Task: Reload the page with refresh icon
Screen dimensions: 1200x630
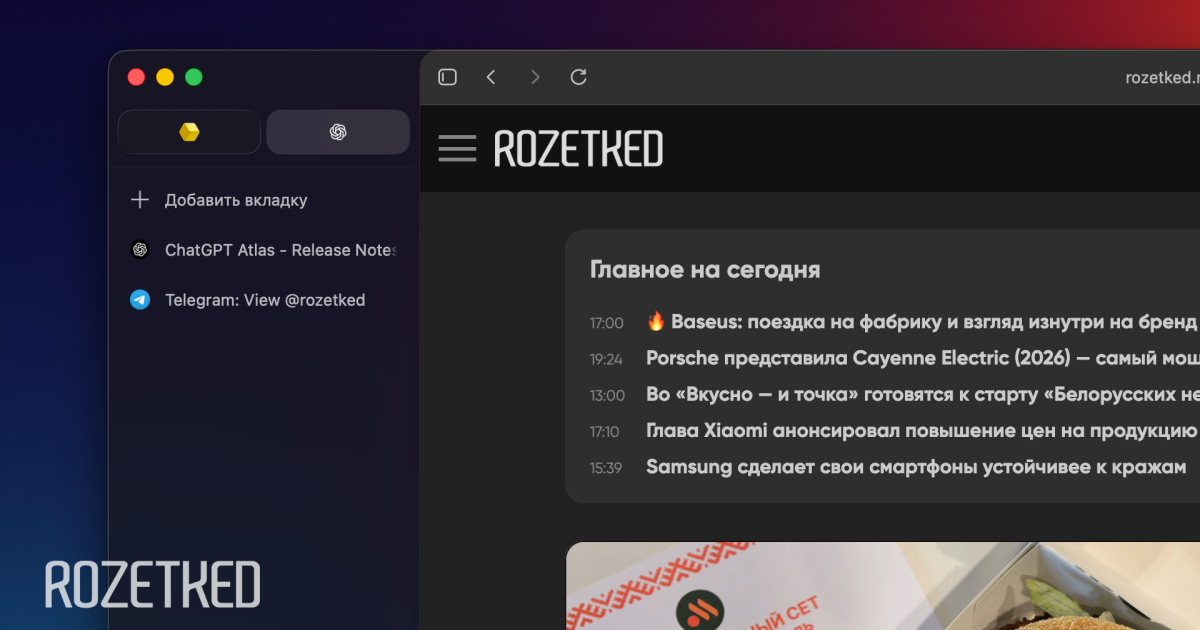Action: pyautogui.click(x=578, y=77)
